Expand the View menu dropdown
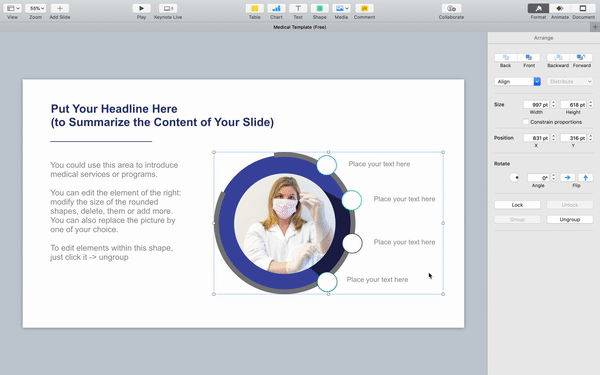This screenshot has width=600, height=375. pyautogui.click(x=13, y=8)
